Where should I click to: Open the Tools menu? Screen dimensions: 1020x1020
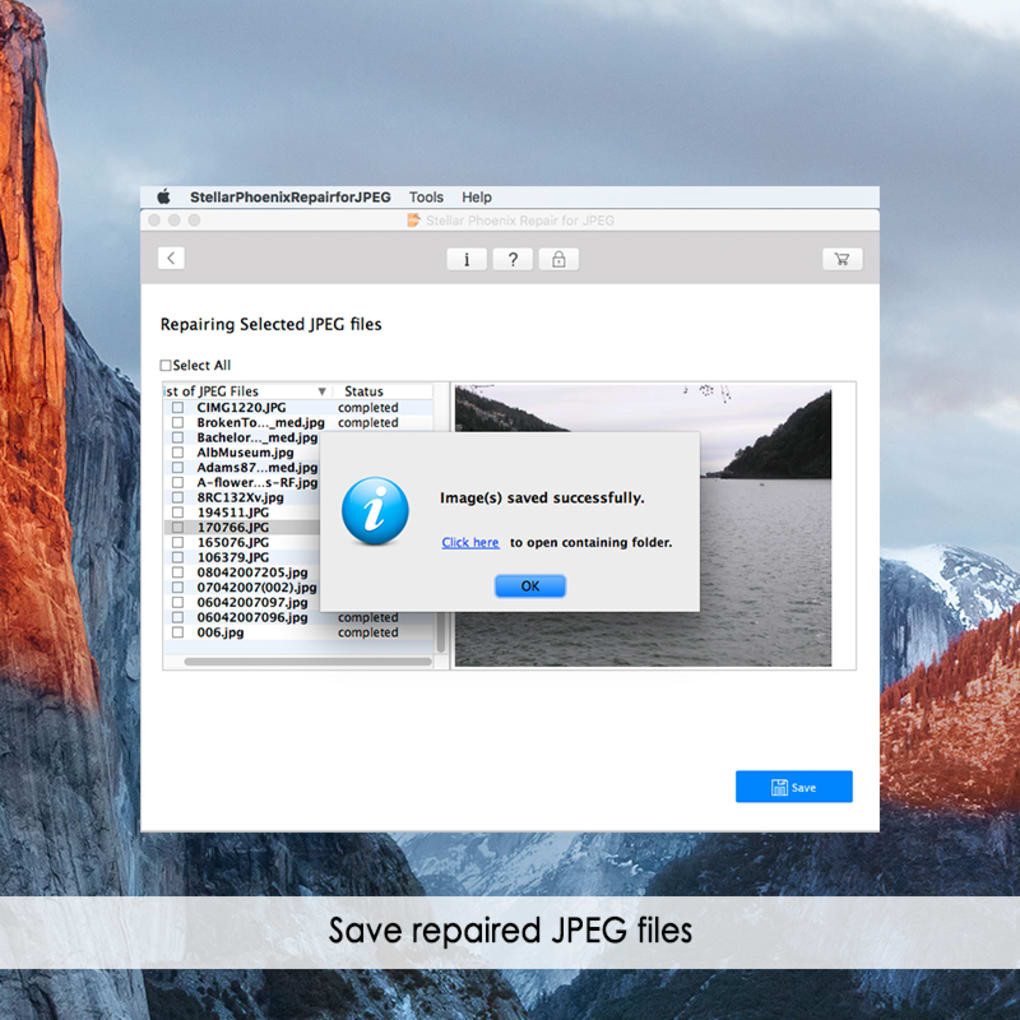(426, 197)
